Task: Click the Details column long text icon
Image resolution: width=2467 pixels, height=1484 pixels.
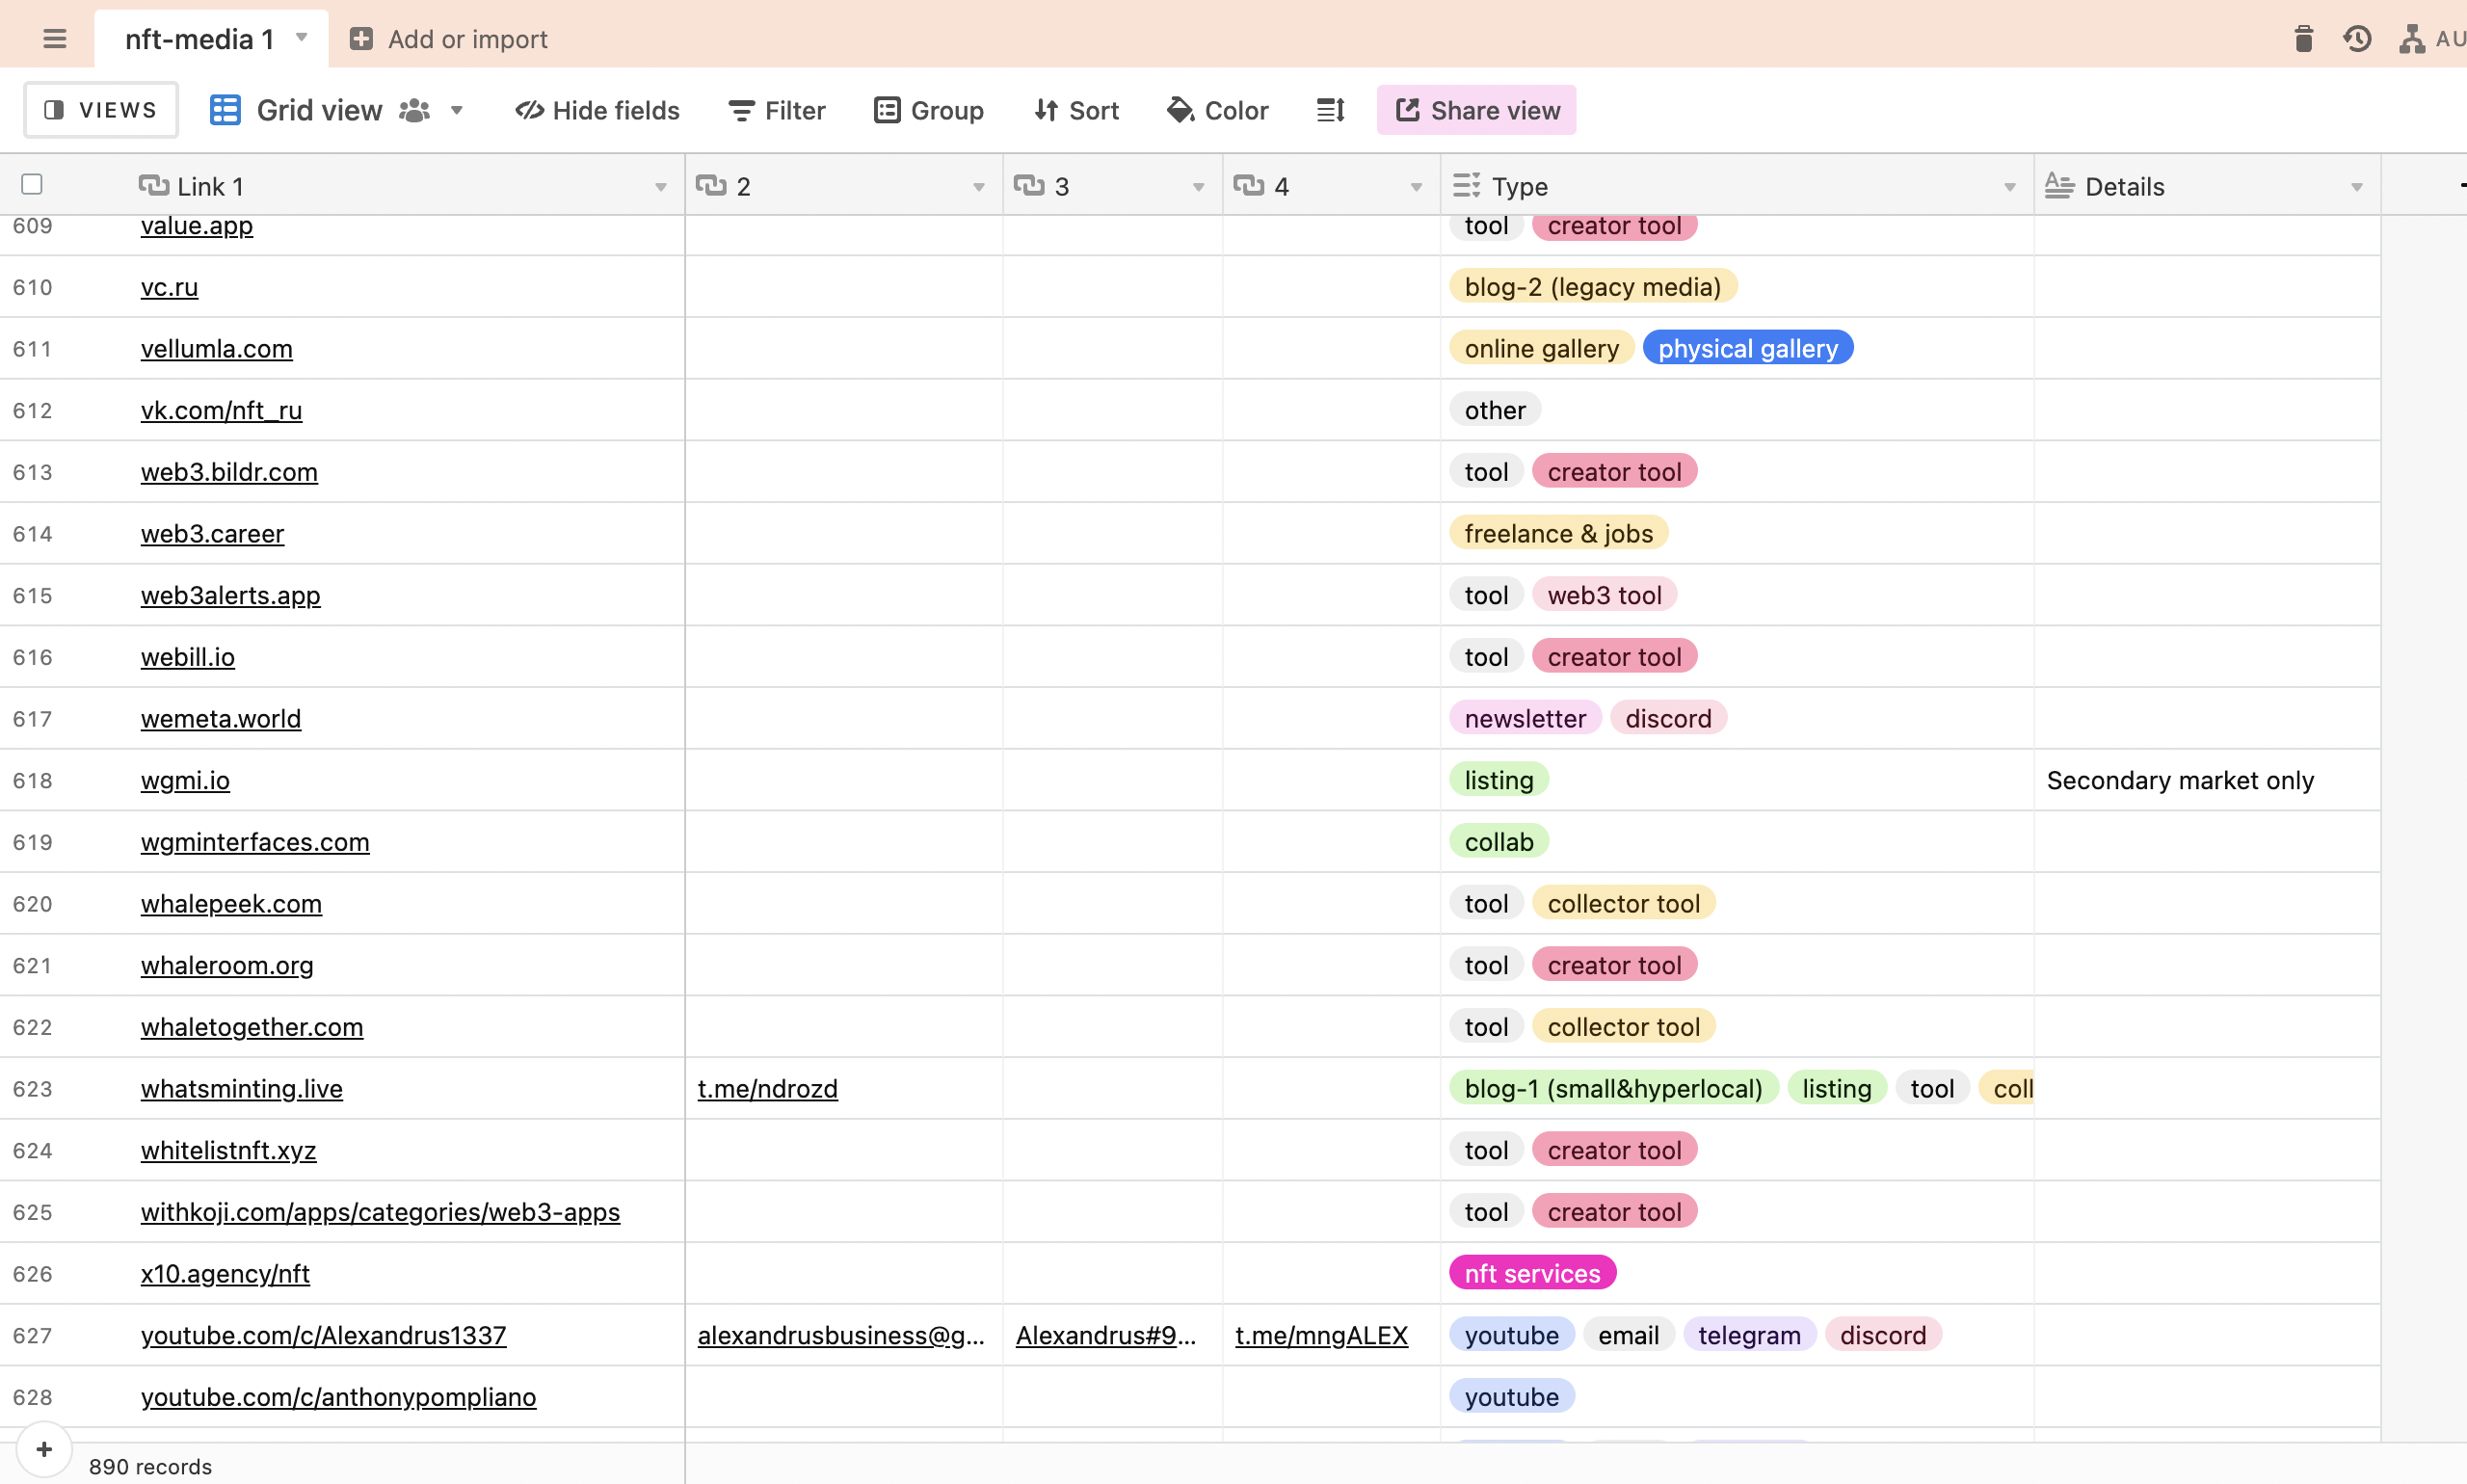Action: 2059,186
